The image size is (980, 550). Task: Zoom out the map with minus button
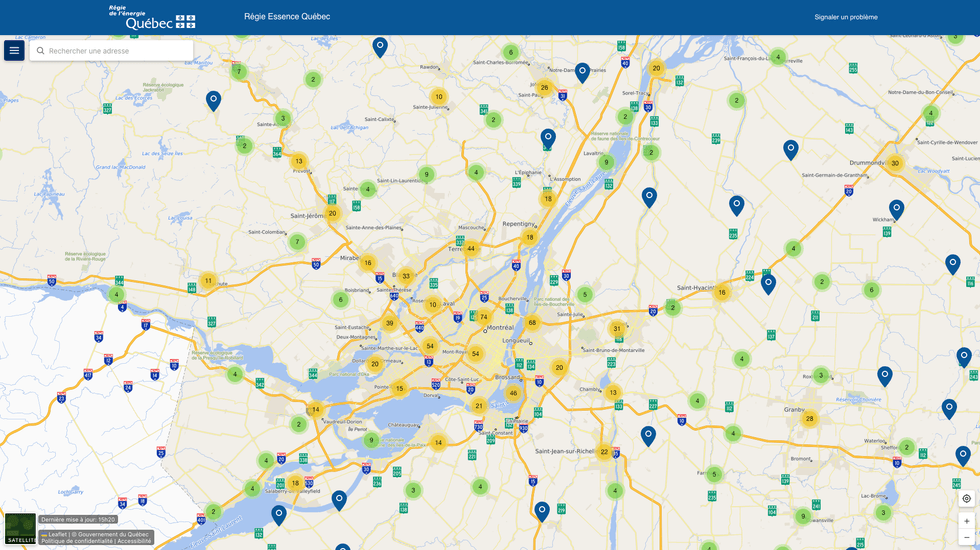coord(966,538)
